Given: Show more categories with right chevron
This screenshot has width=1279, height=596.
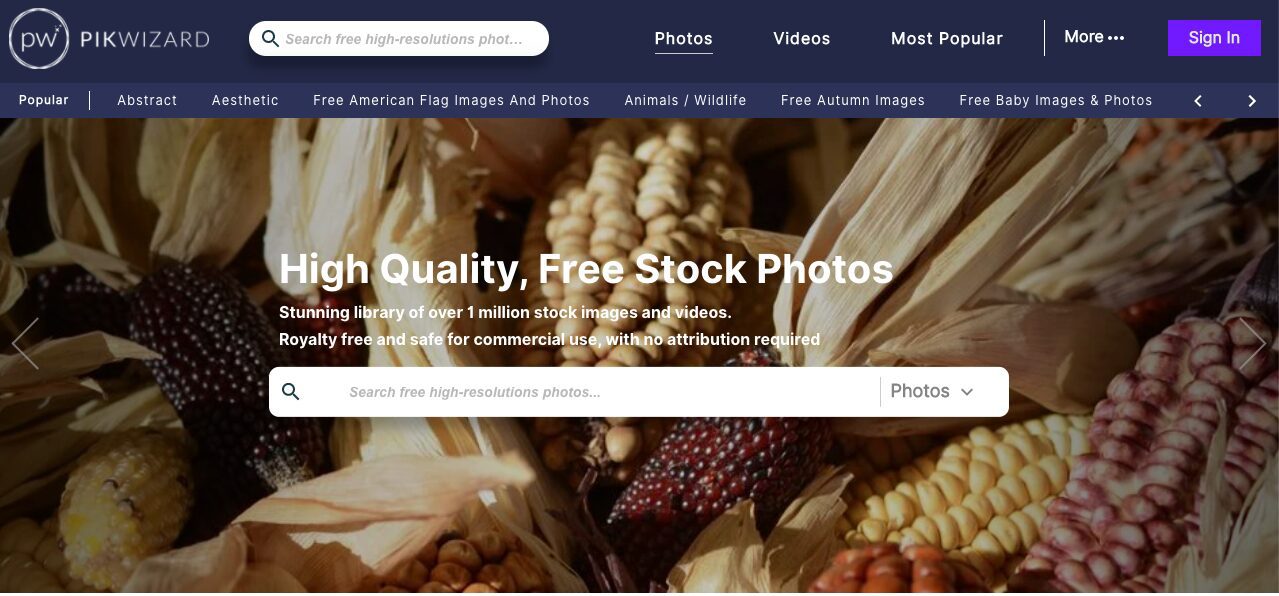Looking at the screenshot, I should 1252,101.
